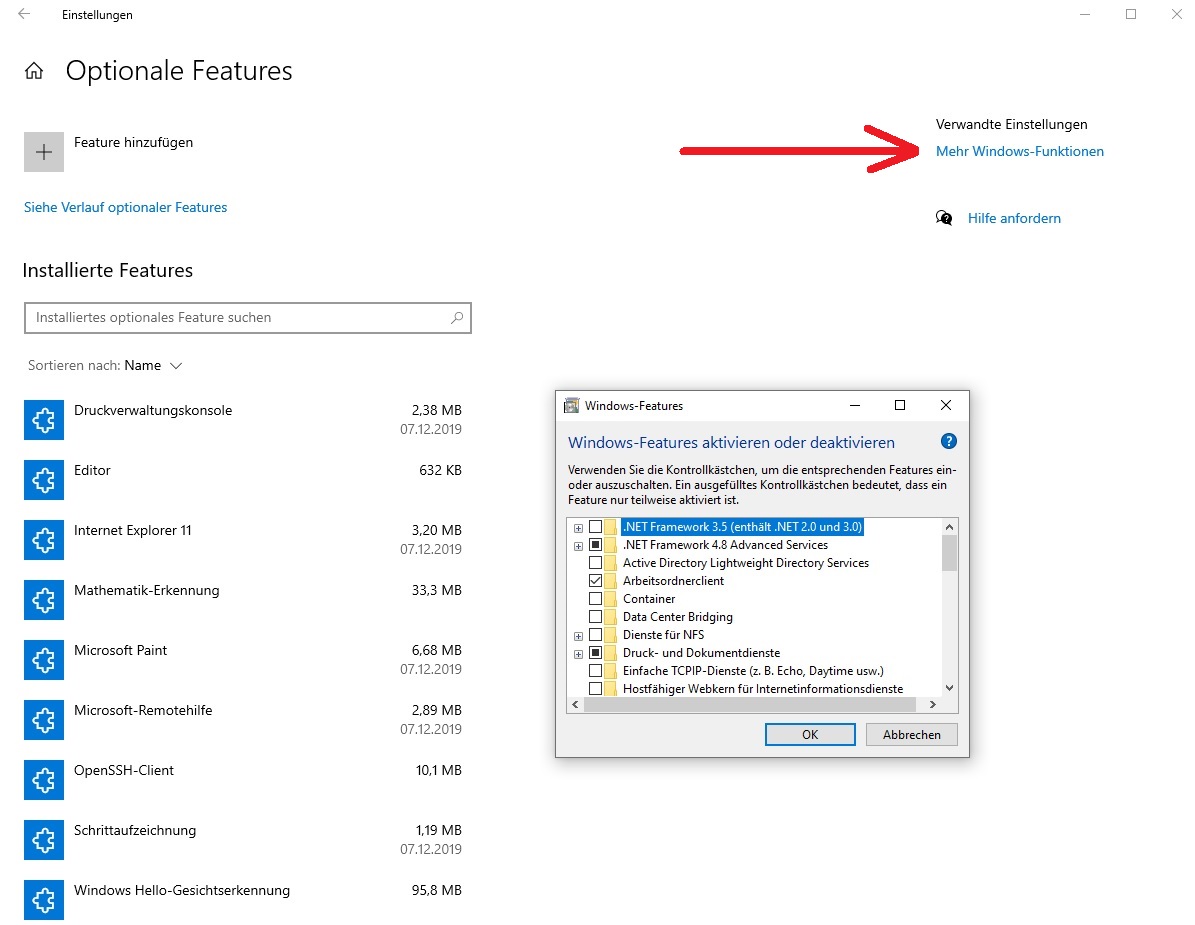Select the Mathematik-Erkennung feature icon
Viewport: 1195px width, 925px height.
click(x=43, y=600)
